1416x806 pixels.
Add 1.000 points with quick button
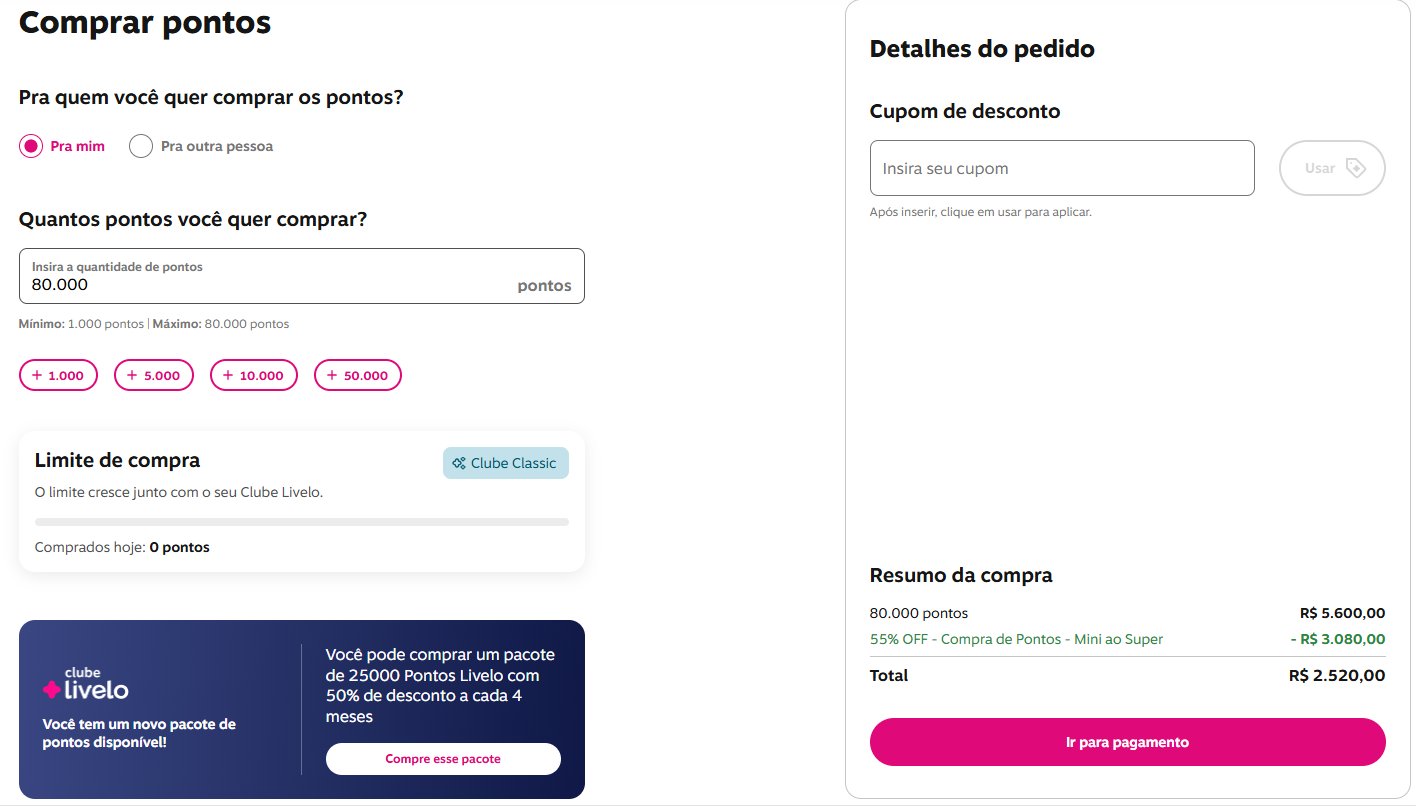point(58,375)
